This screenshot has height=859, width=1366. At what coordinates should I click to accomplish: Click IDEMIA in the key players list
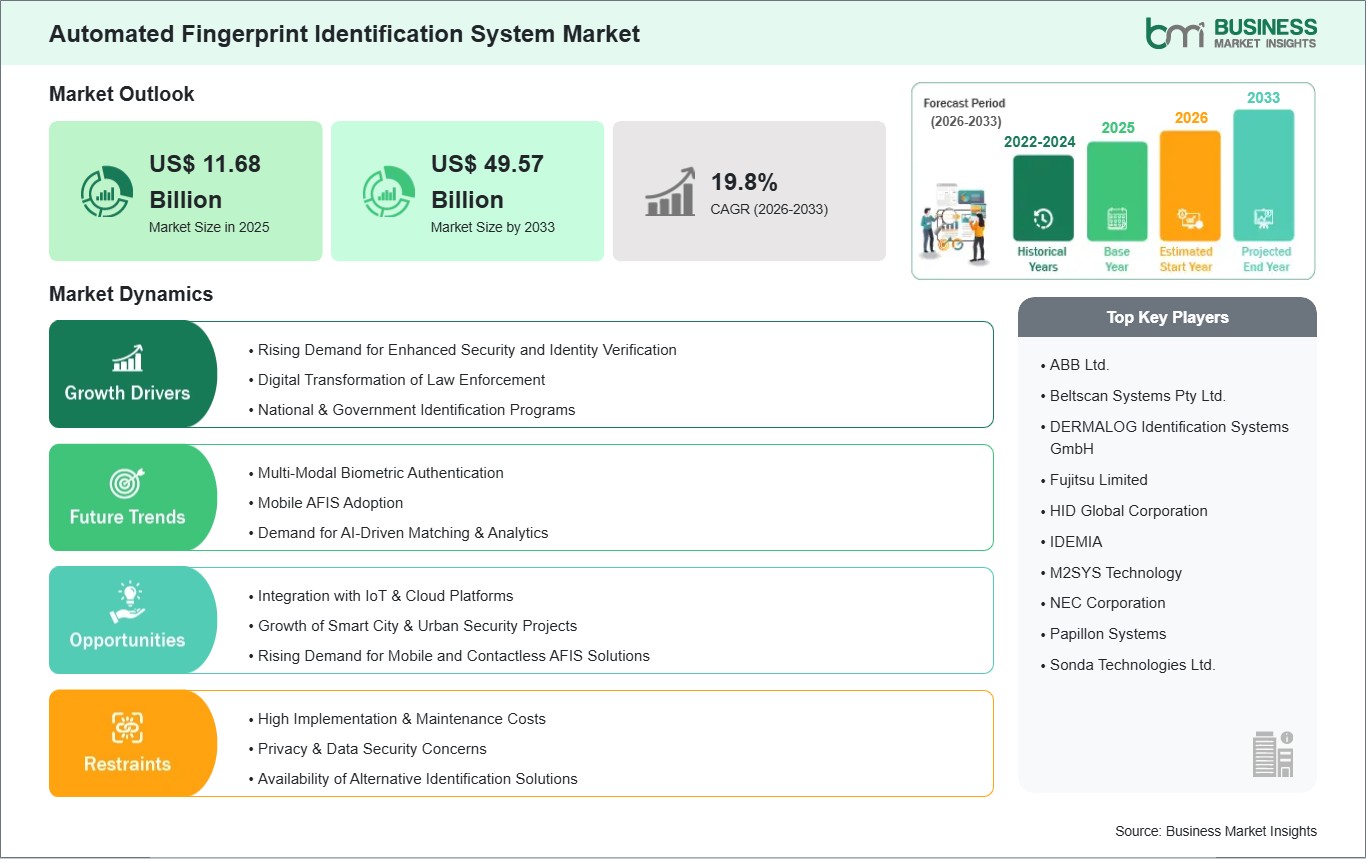pos(1076,541)
